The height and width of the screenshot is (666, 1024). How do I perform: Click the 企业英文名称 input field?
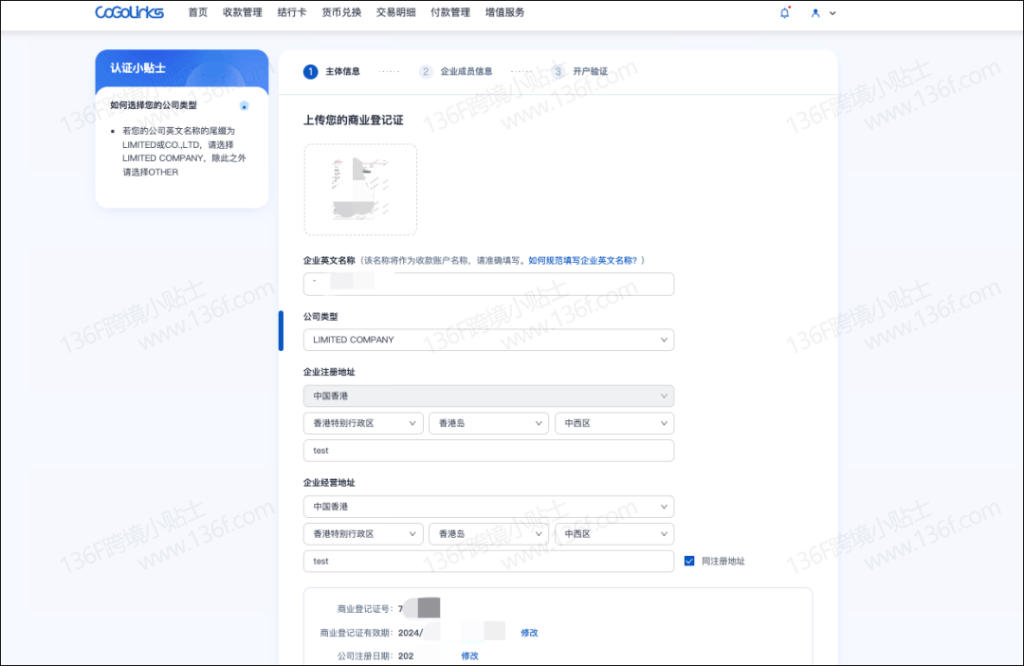pyautogui.click(x=488, y=284)
